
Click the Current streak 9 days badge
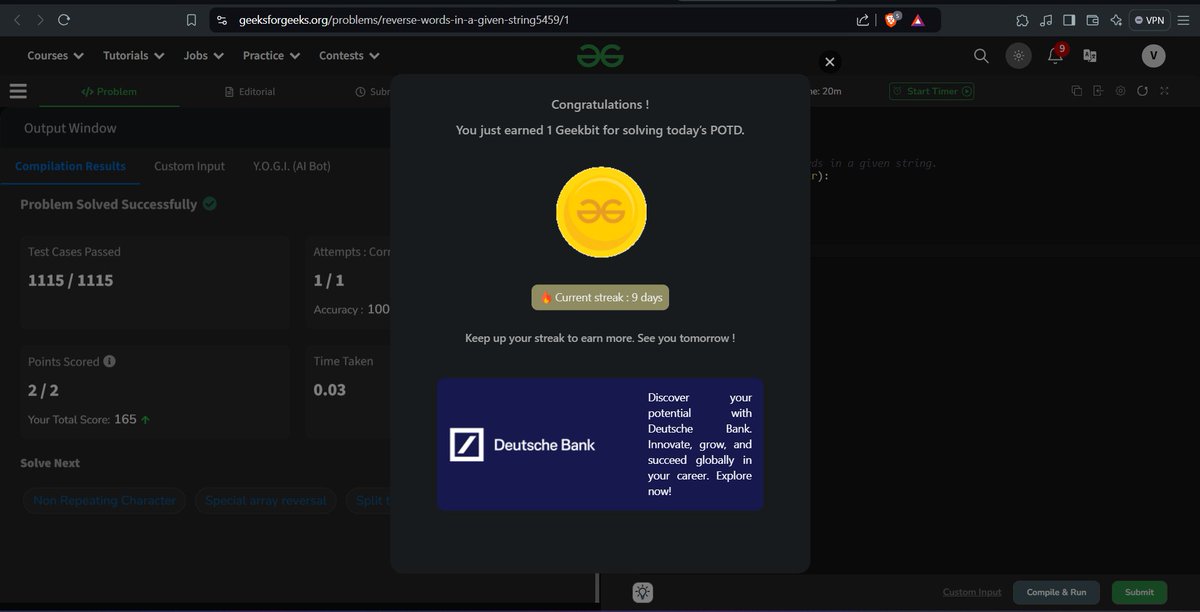(x=600, y=297)
